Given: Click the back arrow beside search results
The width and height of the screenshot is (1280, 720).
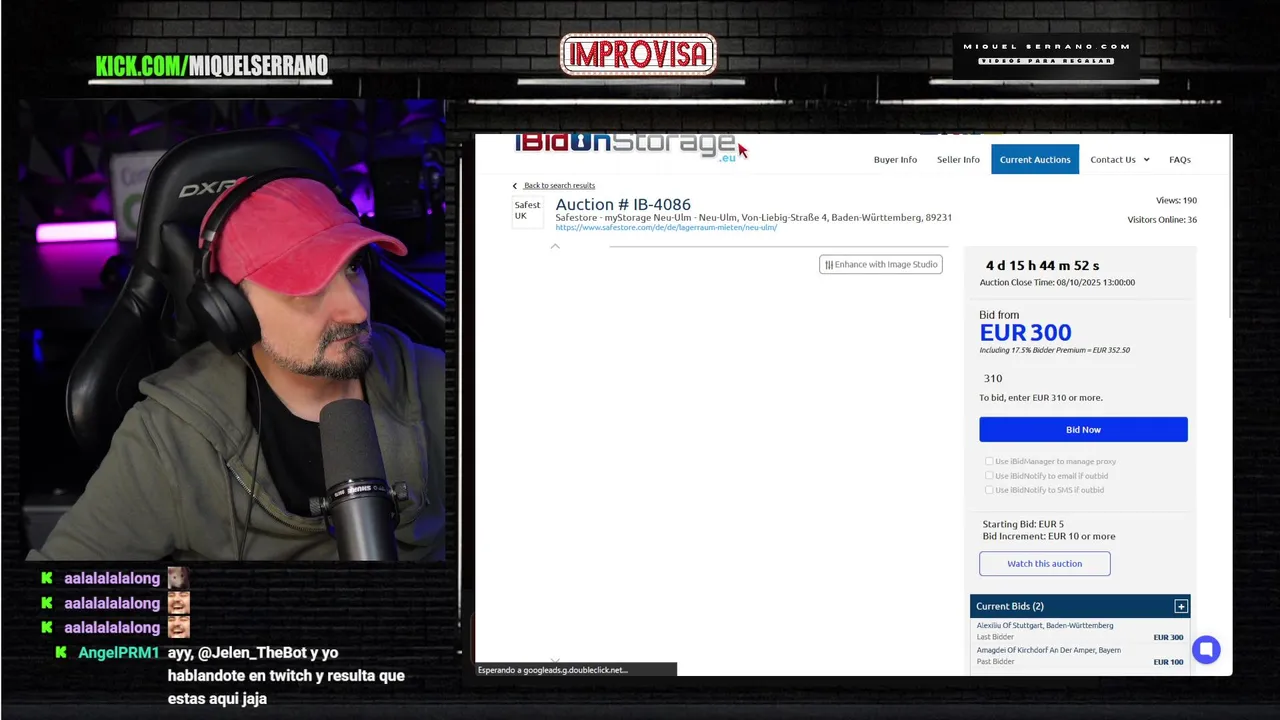Looking at the screenshot, I should click(x=515, y=186).
